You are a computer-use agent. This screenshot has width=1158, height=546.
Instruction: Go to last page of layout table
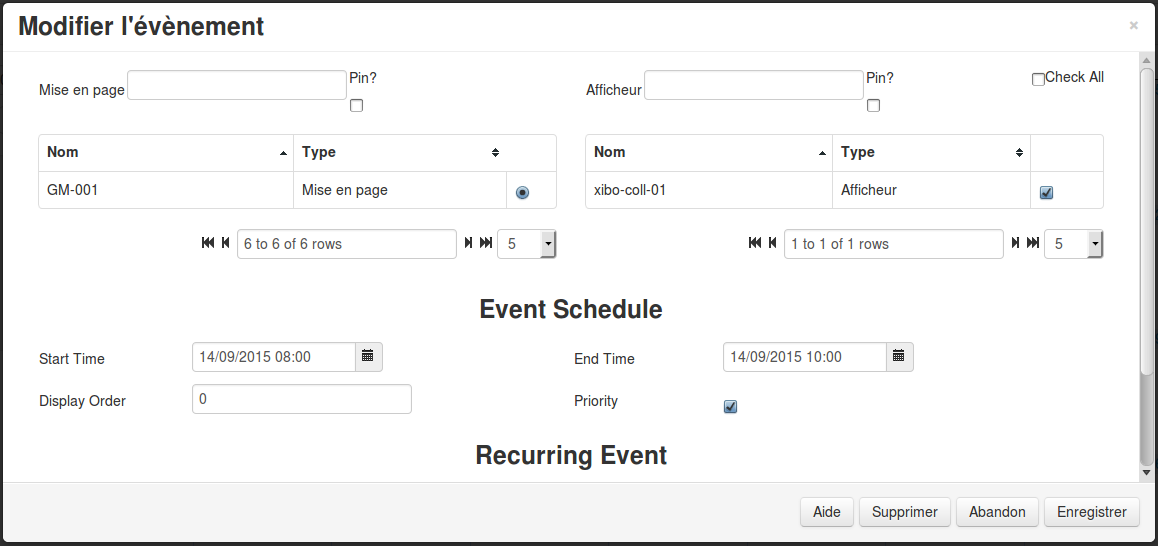coord(485,243)
